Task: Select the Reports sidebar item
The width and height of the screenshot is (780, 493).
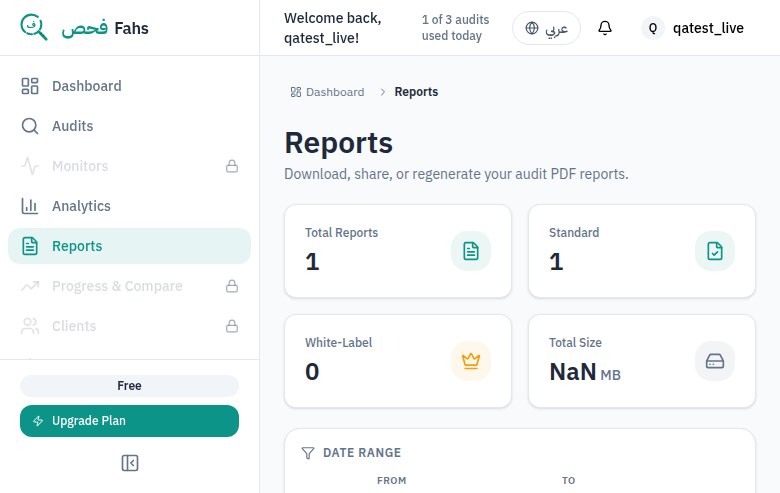Action: (x=129, y=246)
